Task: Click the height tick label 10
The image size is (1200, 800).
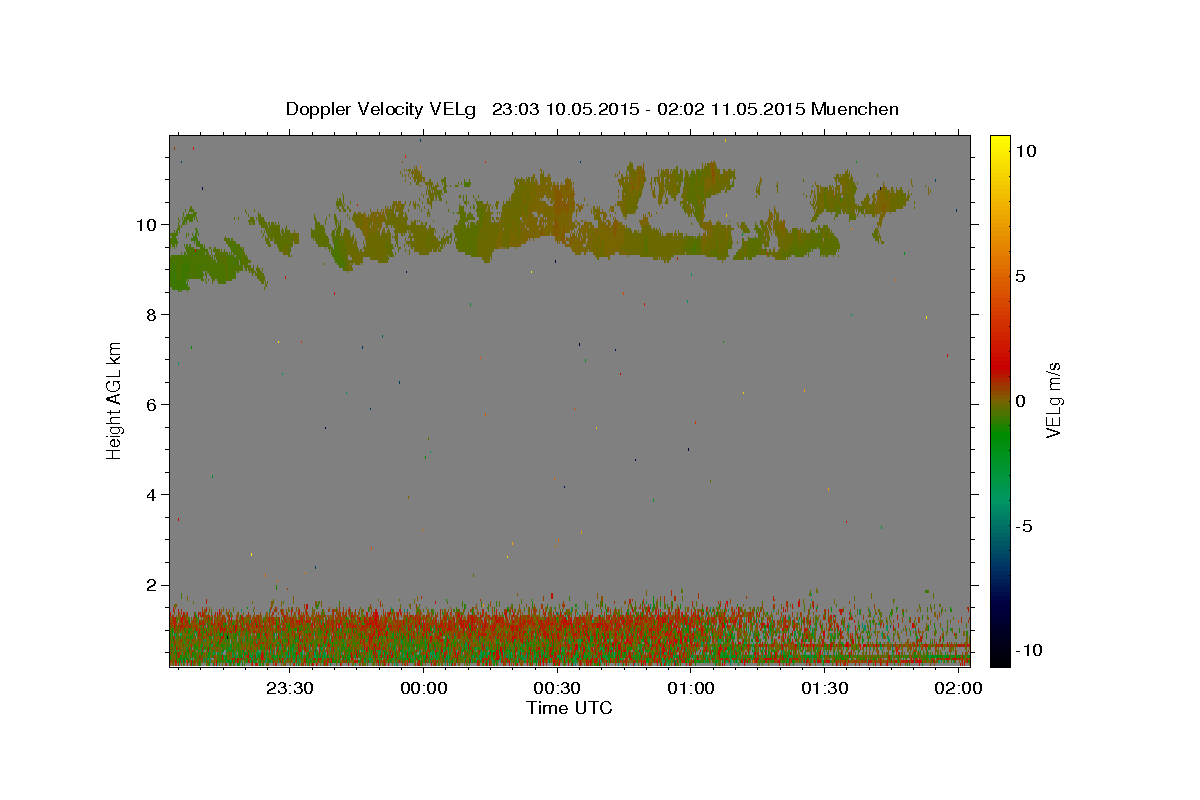Action: point(146,225)
